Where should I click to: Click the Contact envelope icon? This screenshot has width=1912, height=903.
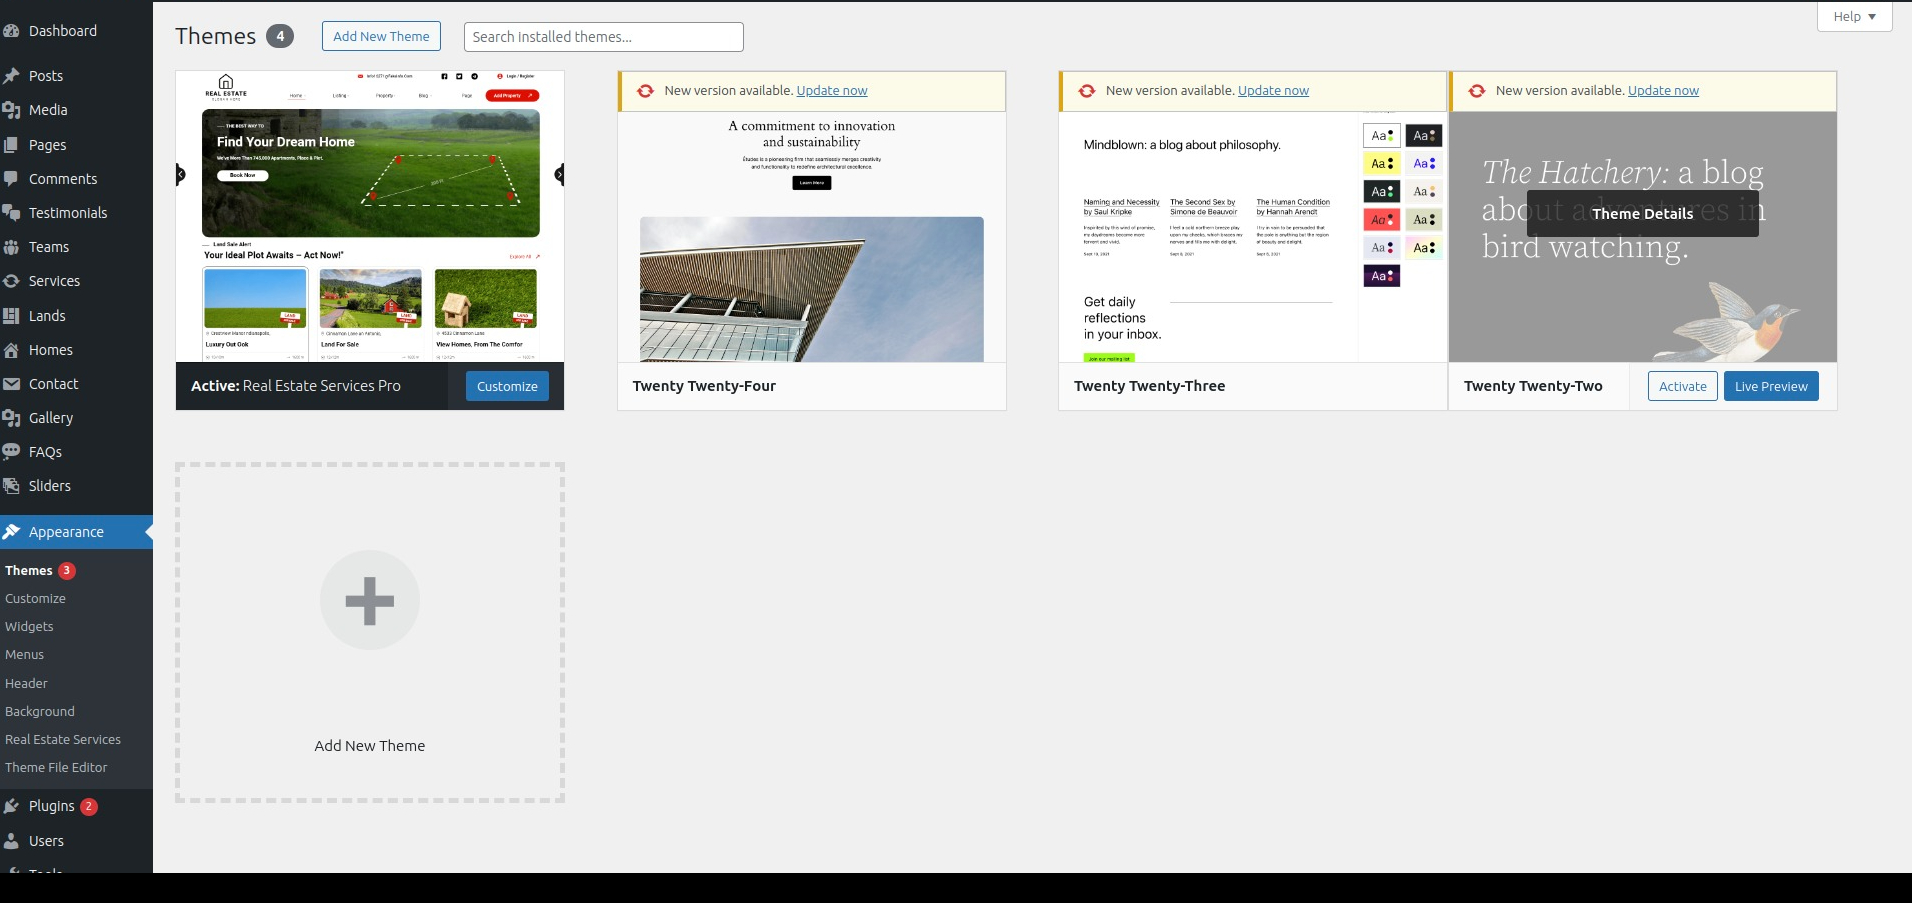11,384
